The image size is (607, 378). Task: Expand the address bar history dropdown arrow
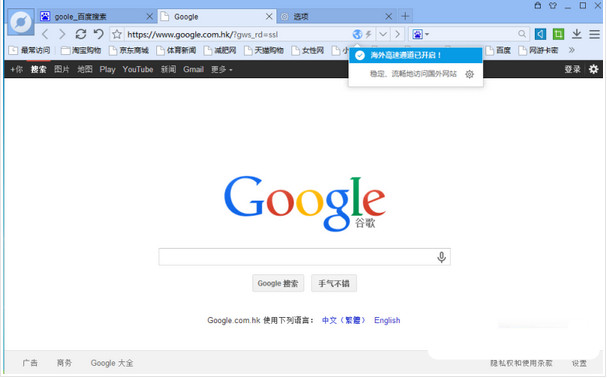pyautogui.click(x=383, y=34)
